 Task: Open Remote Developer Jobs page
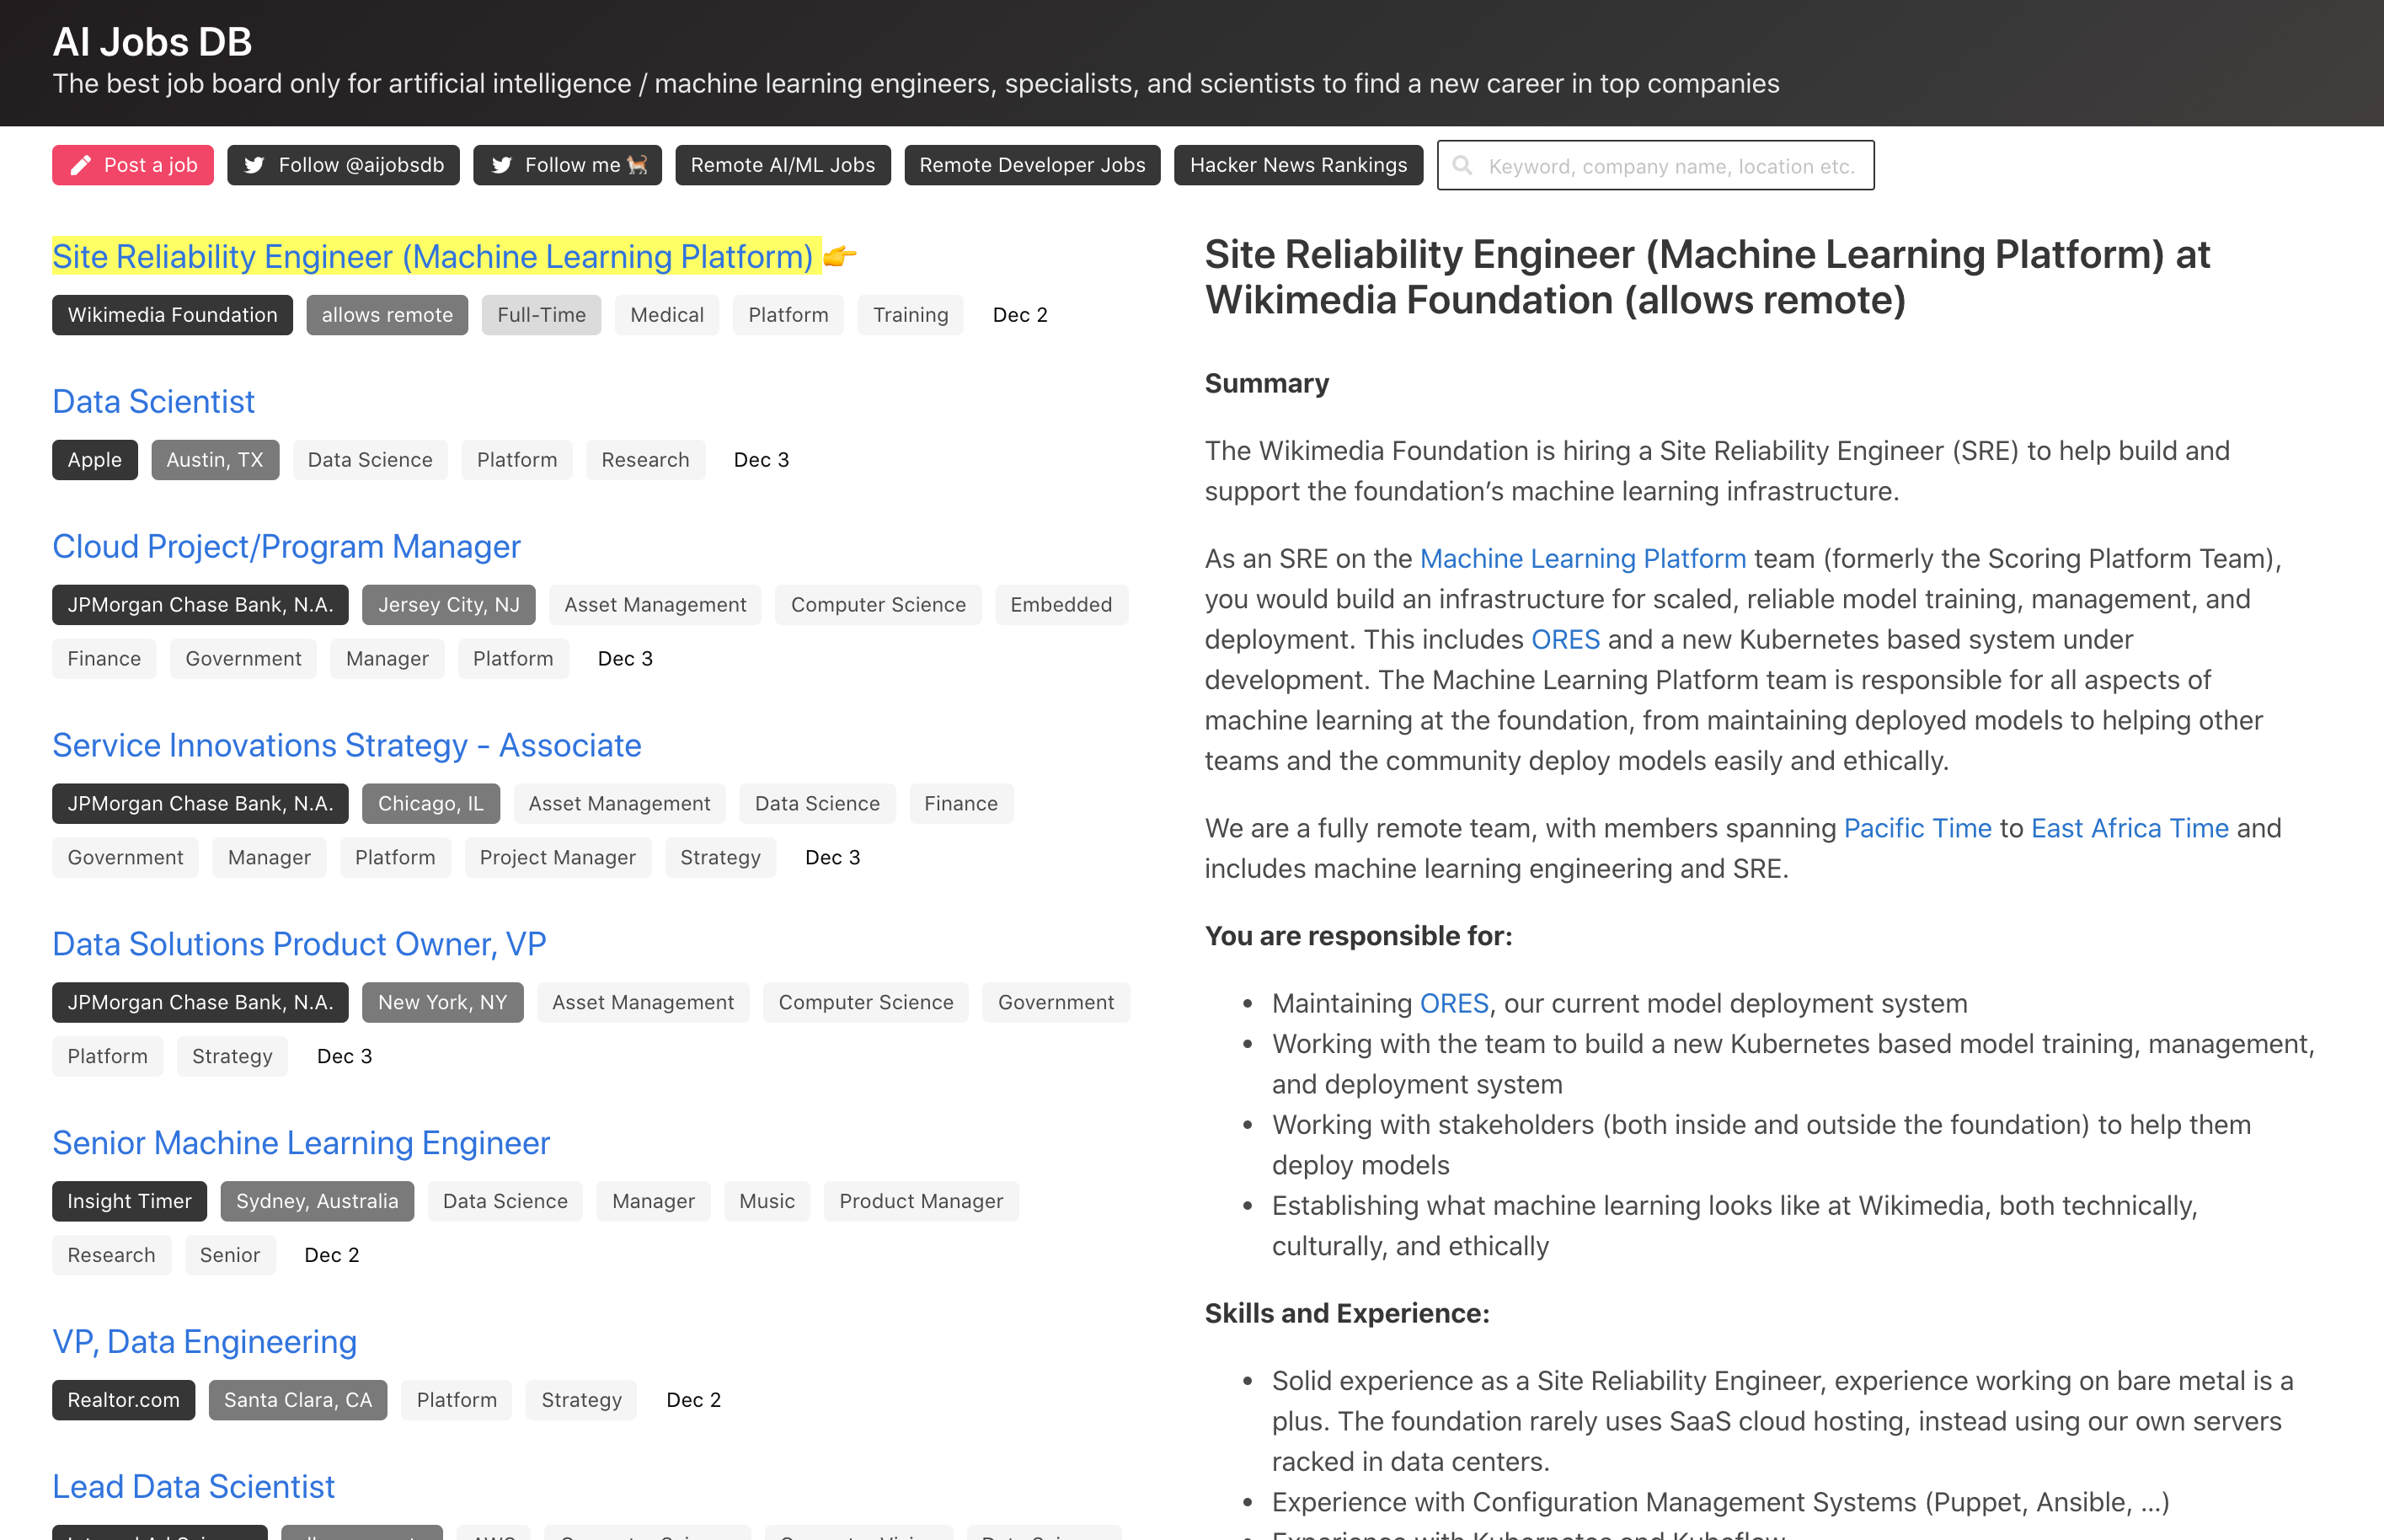(x=1031, y=165)
